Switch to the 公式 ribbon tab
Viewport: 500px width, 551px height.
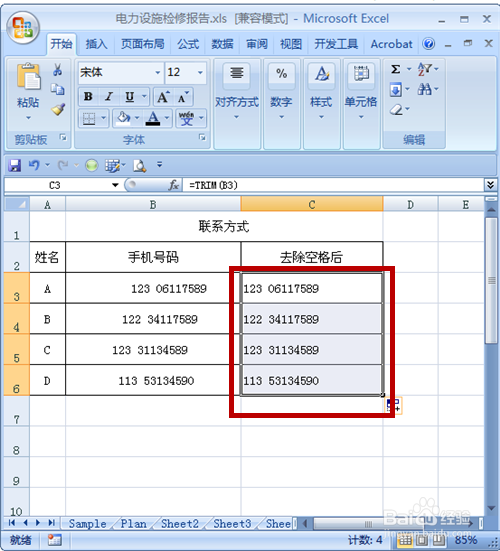coord(188,44)
